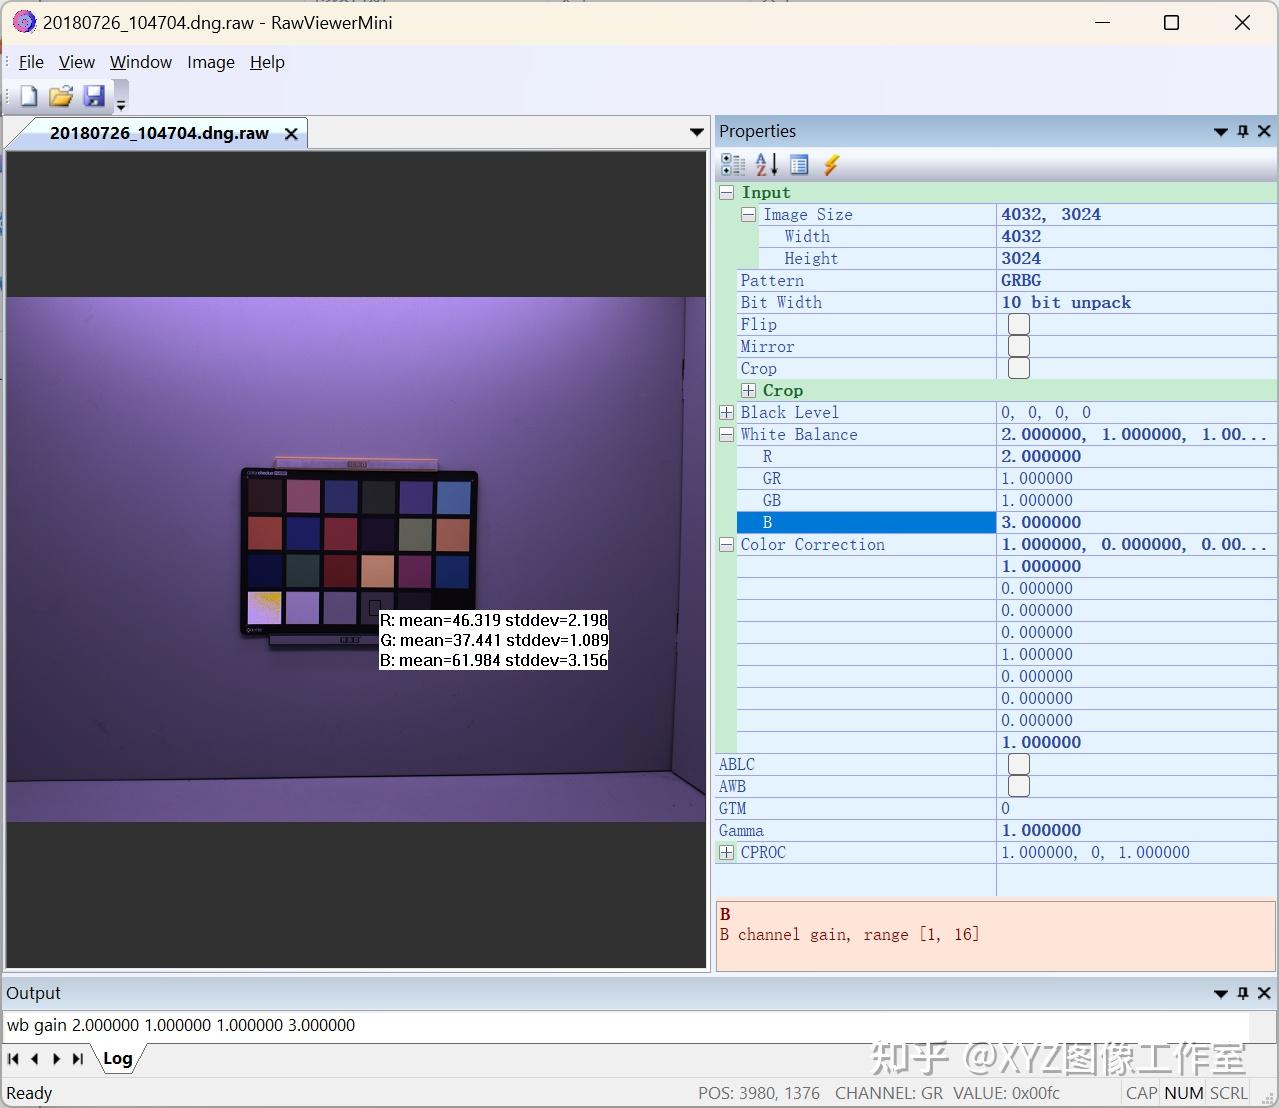Save the file via the Save toolbar icon
The width and height of the screenshot is (1279, 1108).
tap(94, 95)
